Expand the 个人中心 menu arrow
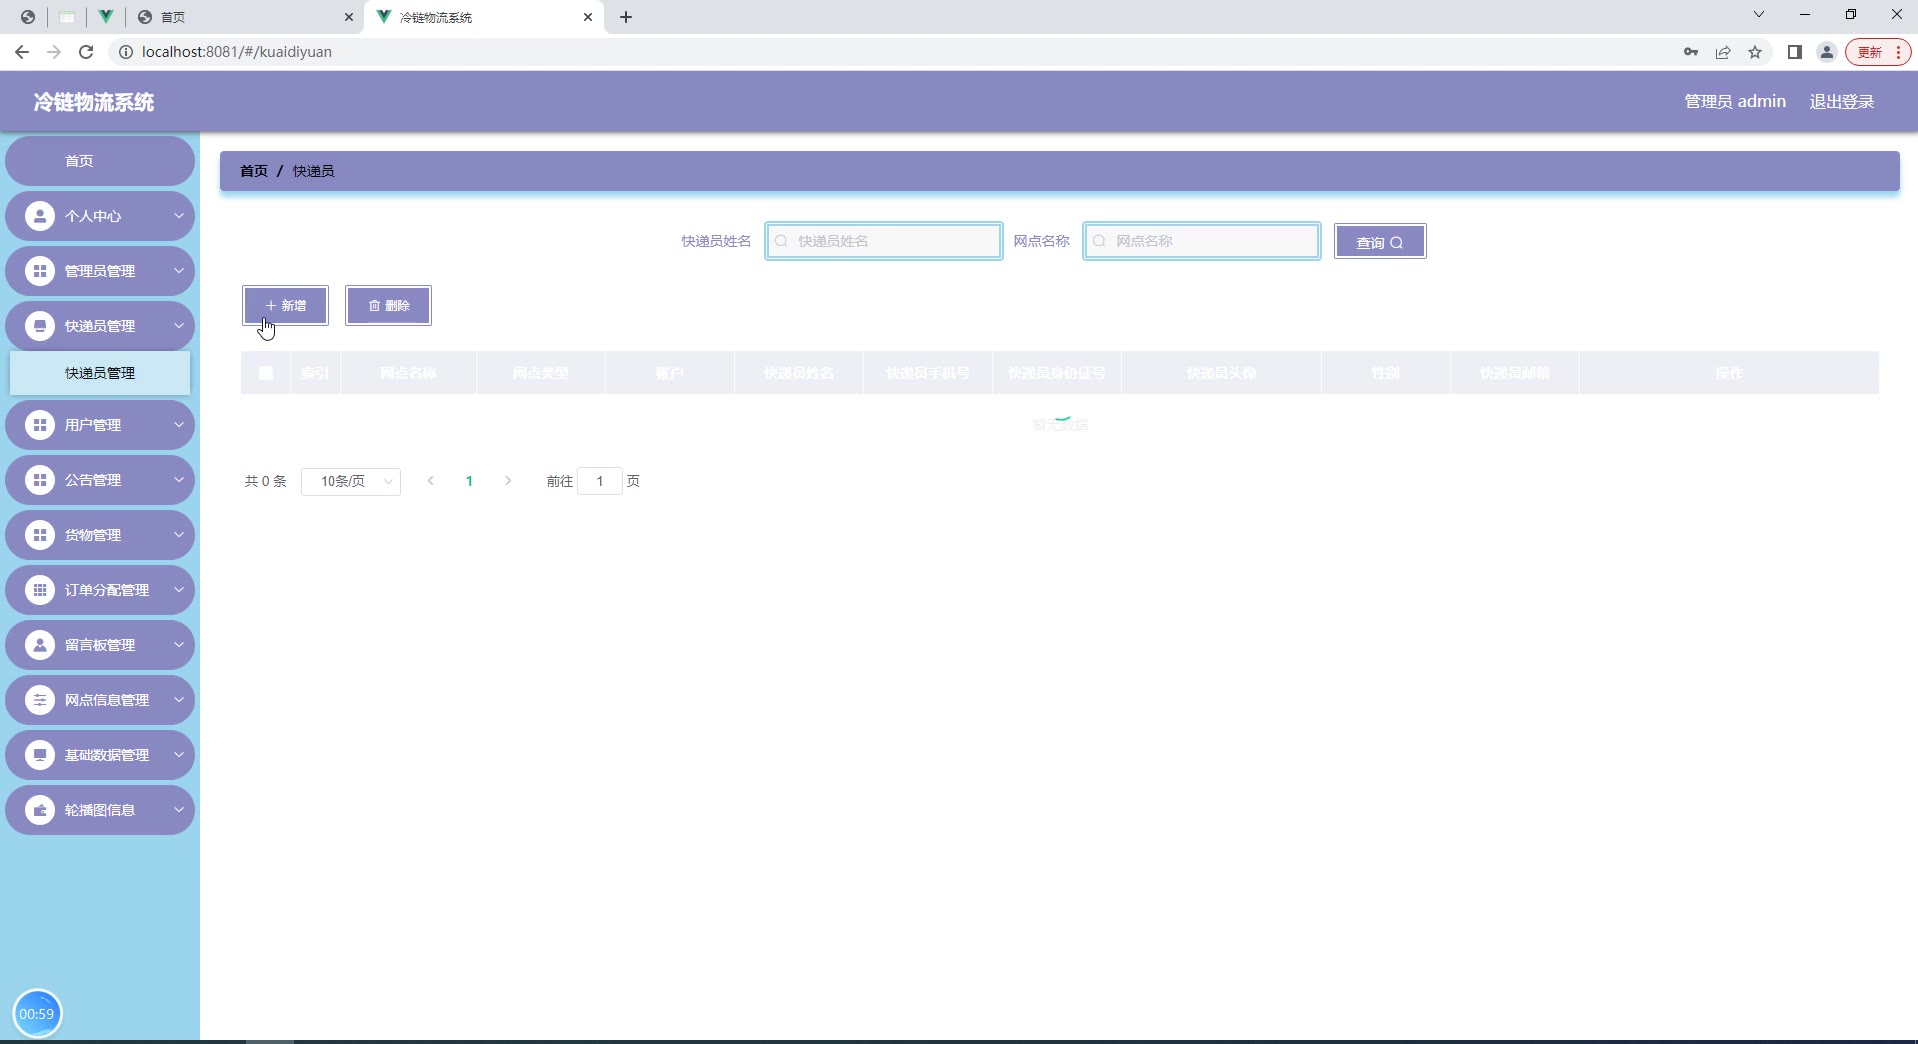Image resolution: width=1918 pixels, height=1044 pixels. pos(179,216)
